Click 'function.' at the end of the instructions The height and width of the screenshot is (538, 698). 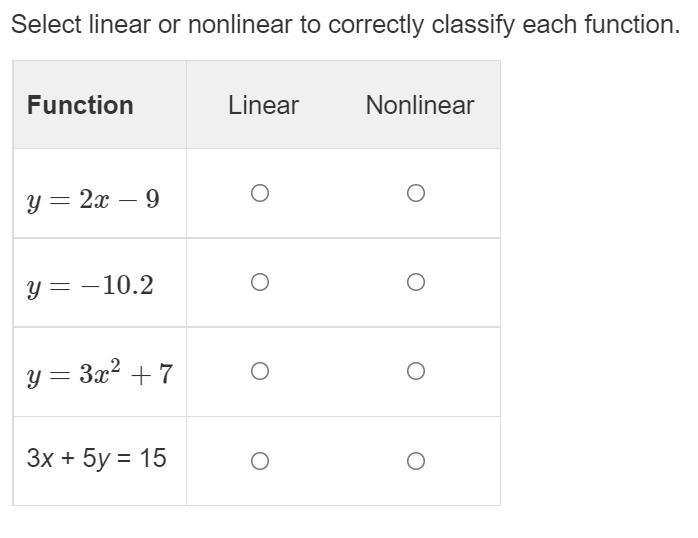[632, 24]
